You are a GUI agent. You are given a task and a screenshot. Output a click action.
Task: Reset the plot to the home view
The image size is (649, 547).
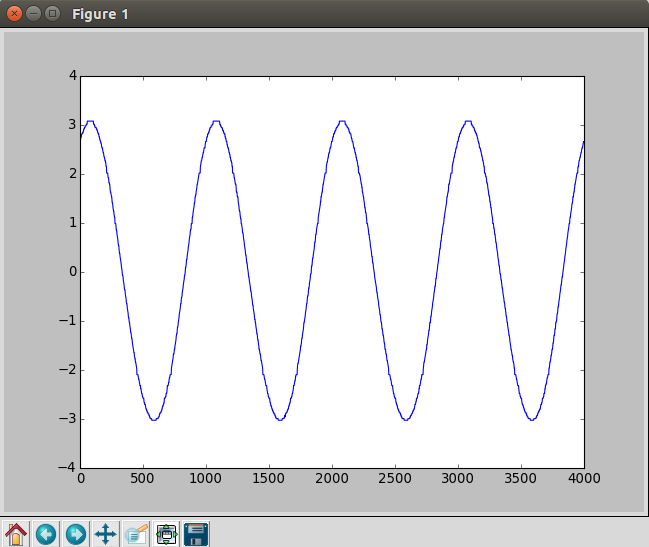click(16, 534)
